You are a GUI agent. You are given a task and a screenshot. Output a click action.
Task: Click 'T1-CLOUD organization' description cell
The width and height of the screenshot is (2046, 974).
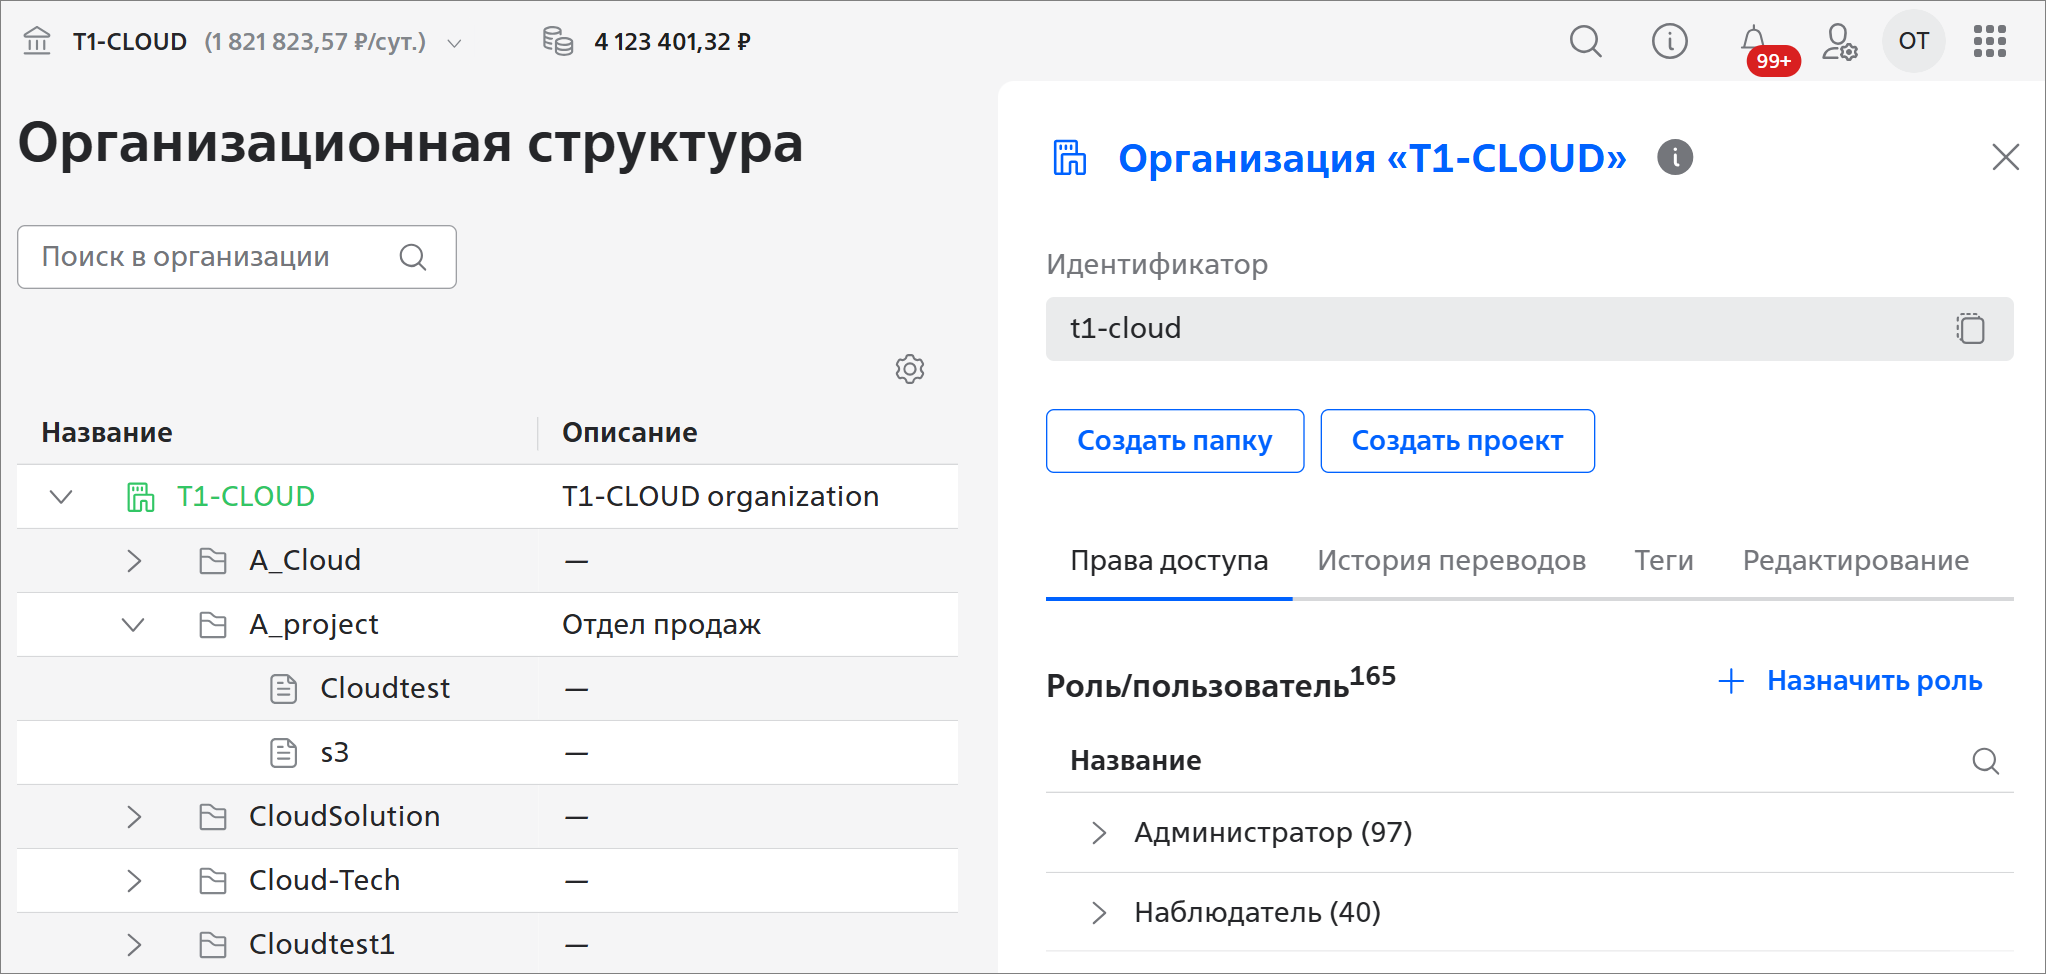coord(720,496)
